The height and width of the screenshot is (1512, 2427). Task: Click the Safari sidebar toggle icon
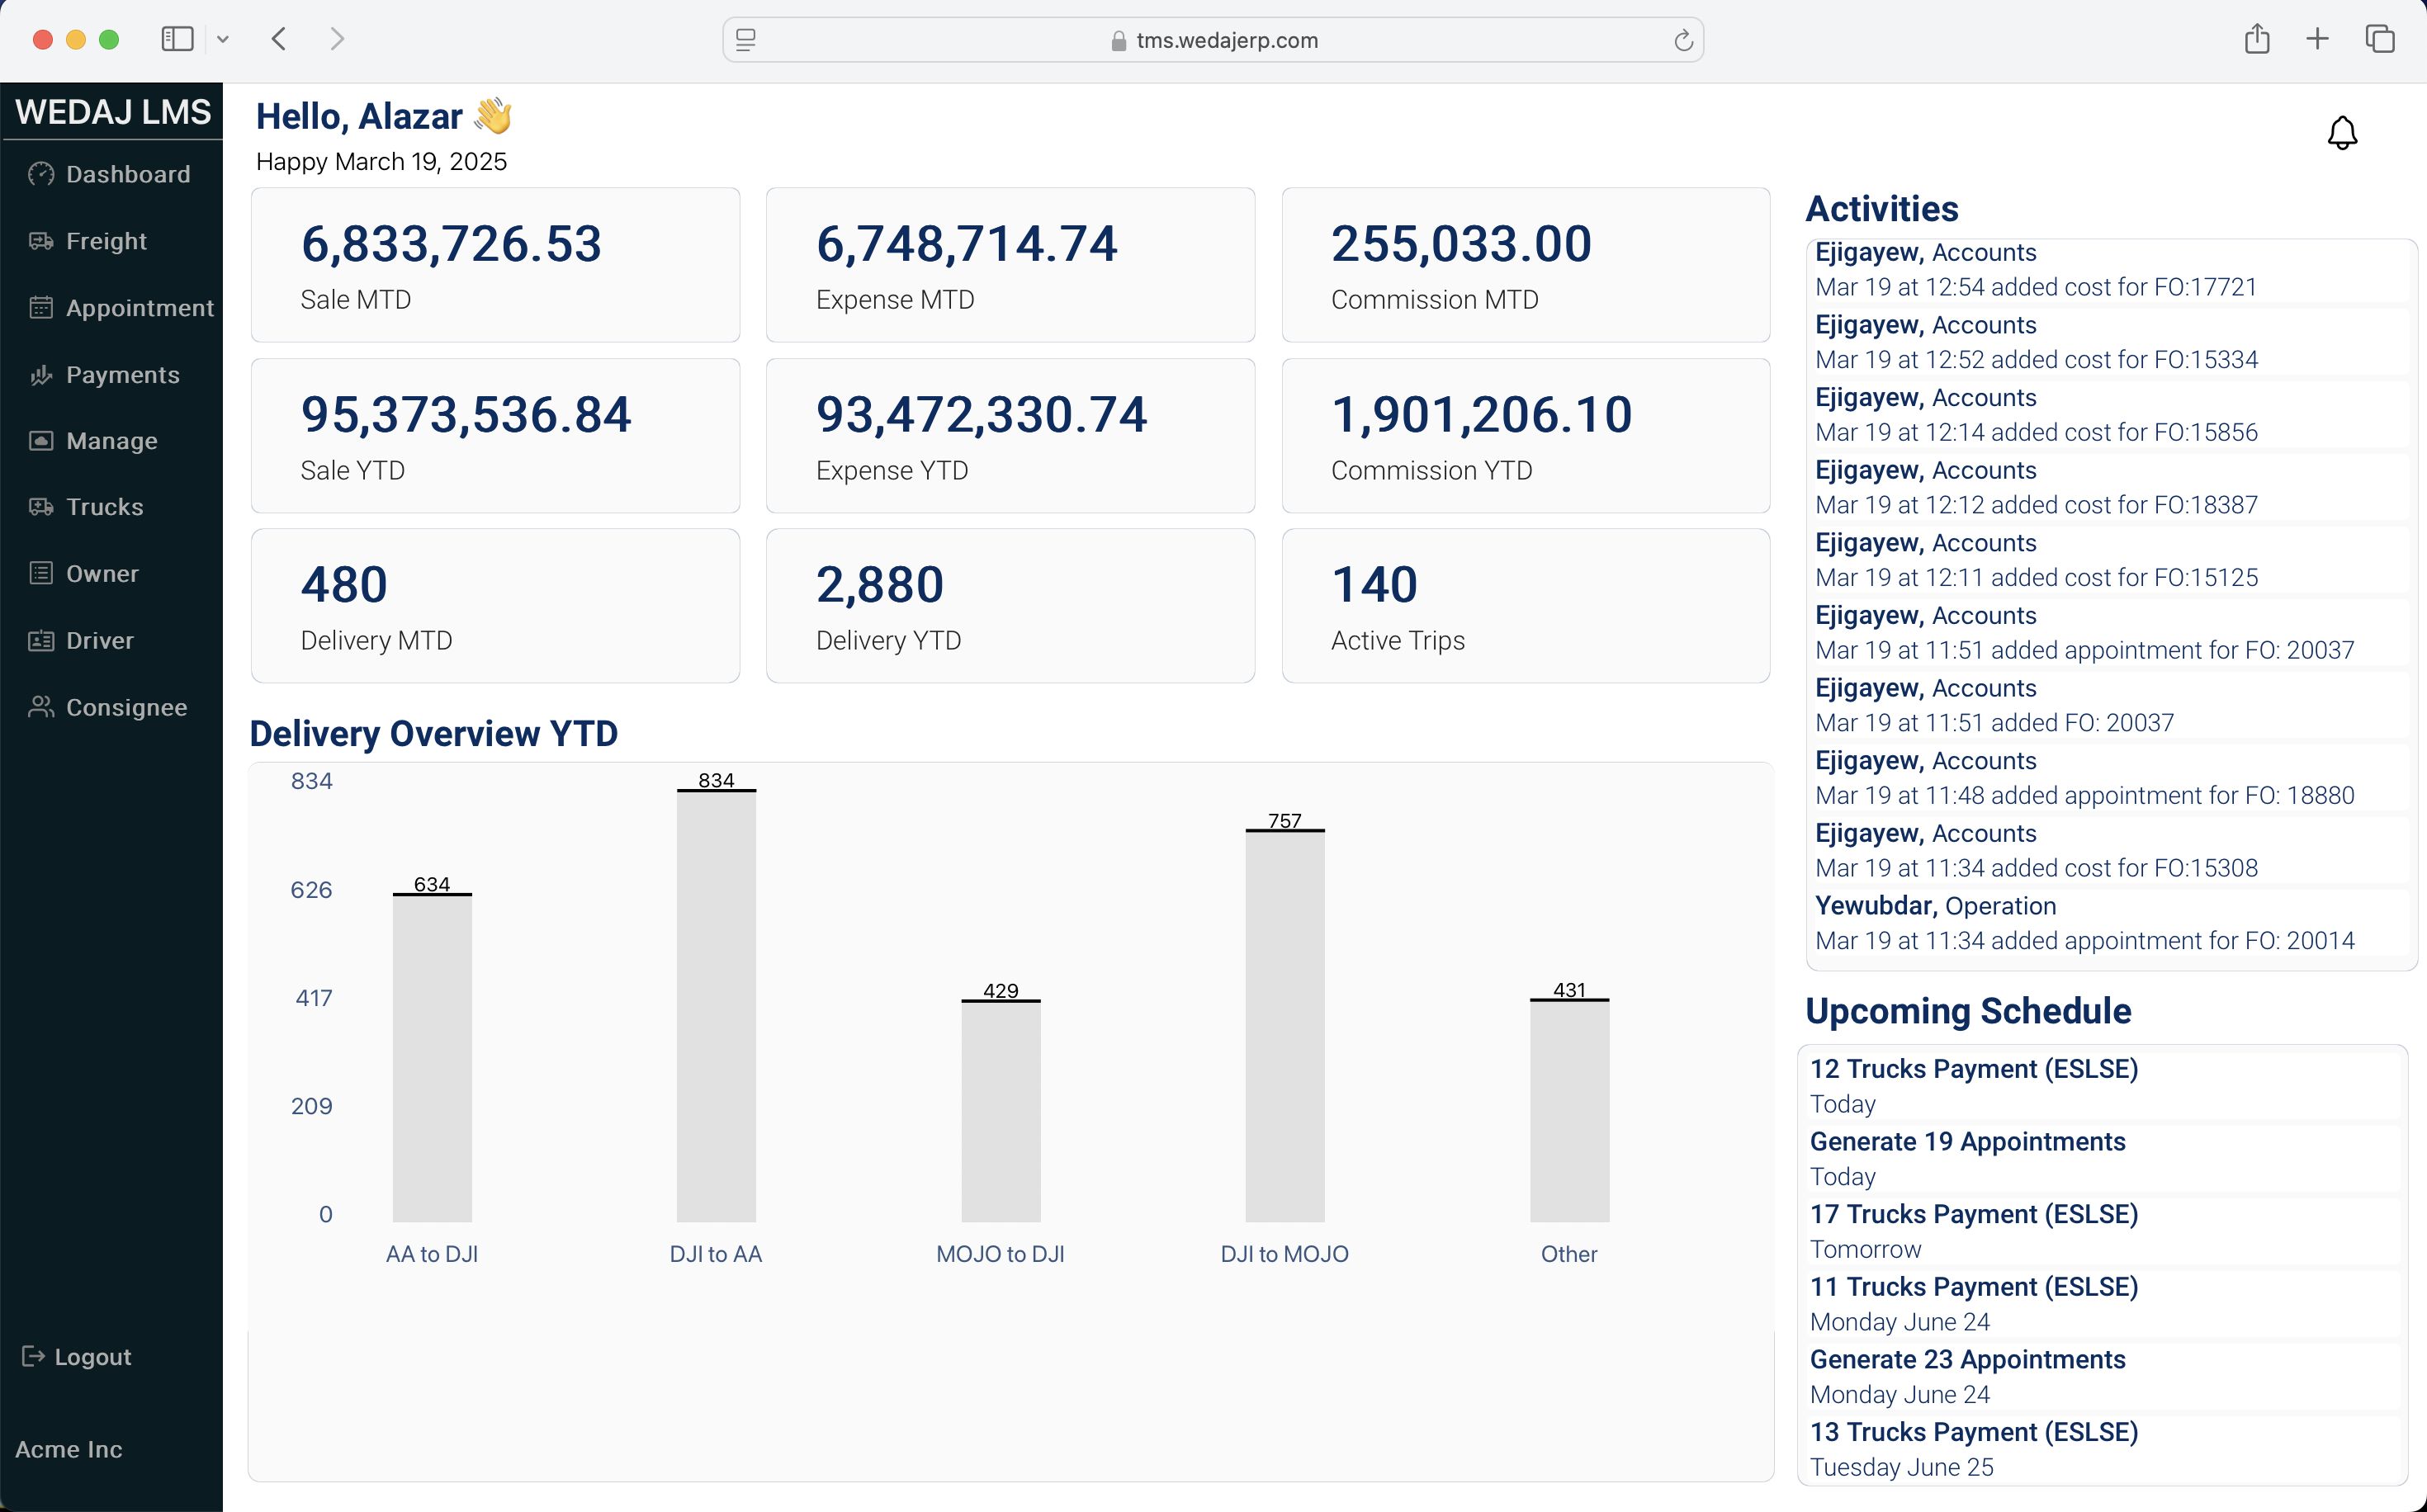[177, 39]
